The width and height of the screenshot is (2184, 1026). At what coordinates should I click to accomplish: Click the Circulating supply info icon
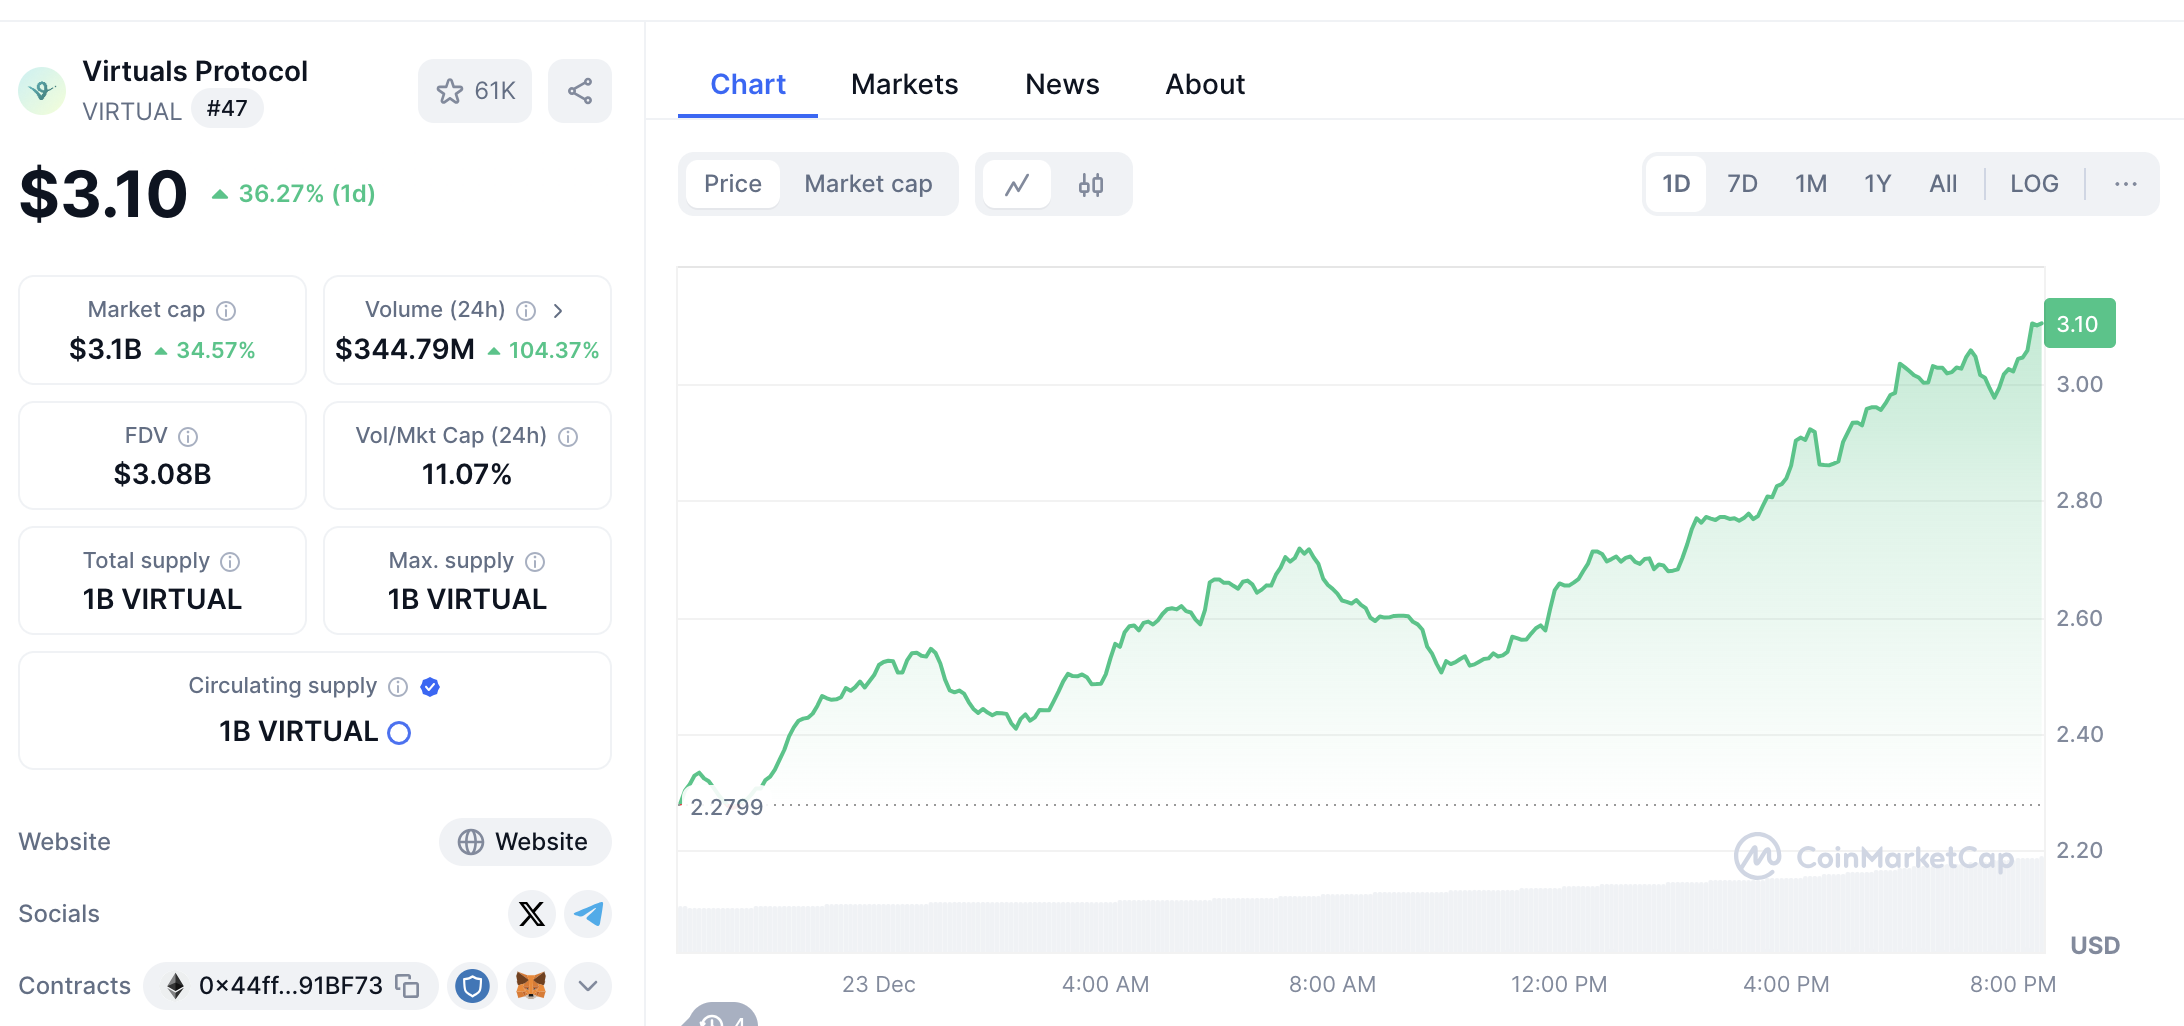pyautogui.click(x=398, y=687)
